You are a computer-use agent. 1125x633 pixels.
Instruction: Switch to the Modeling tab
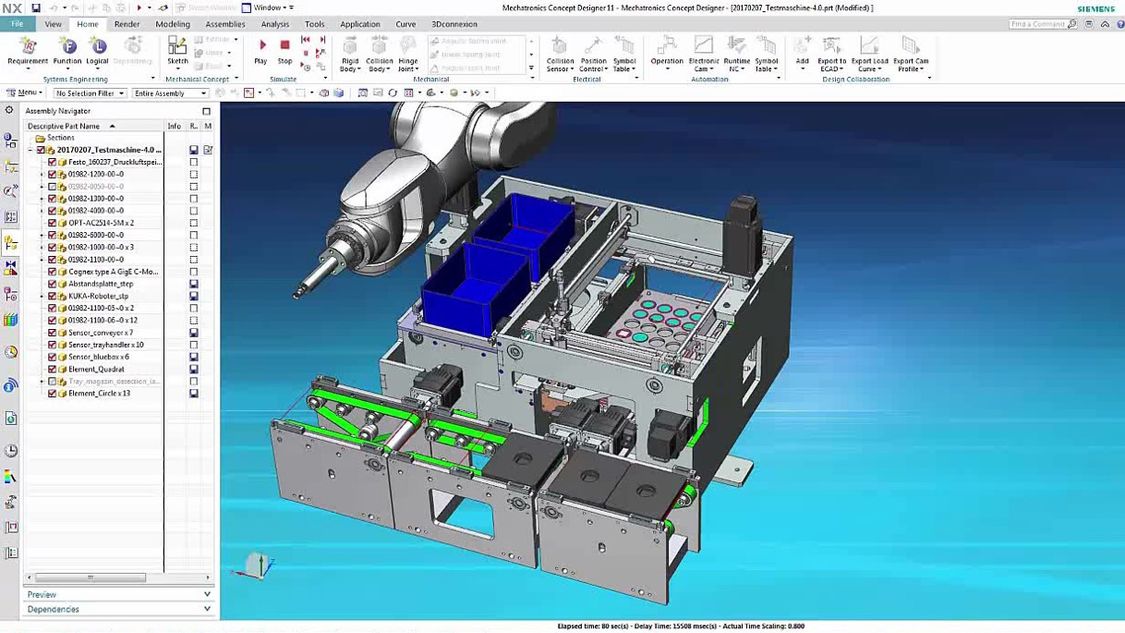pos(173,24)
